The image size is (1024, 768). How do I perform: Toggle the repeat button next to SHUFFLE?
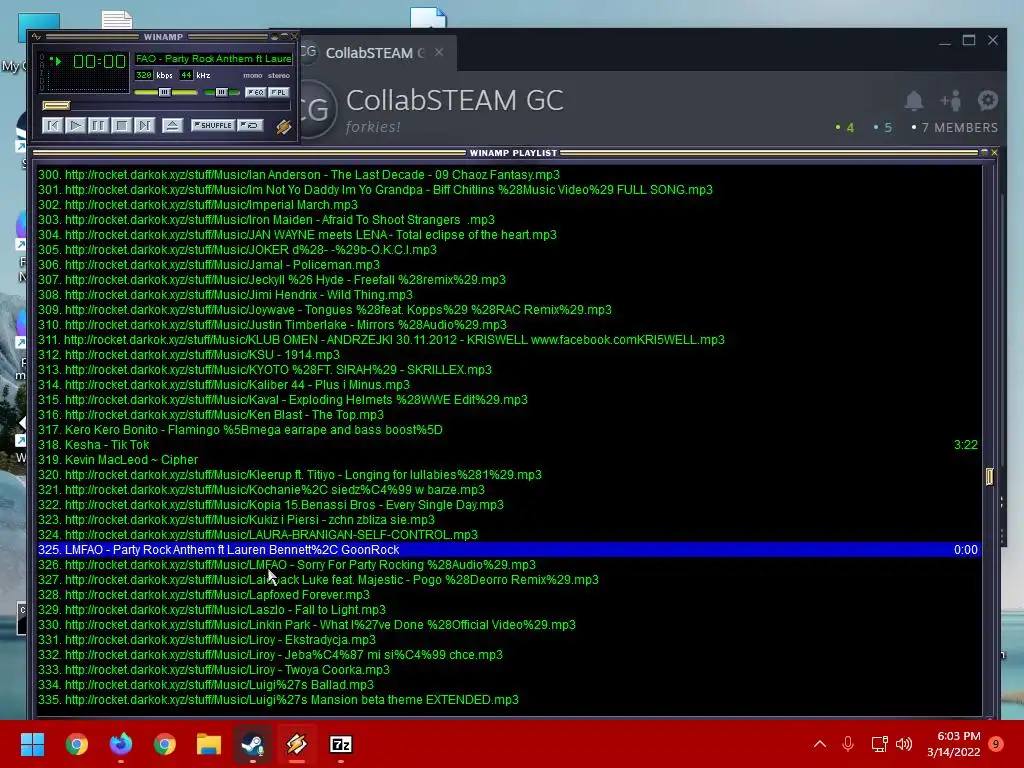tap(250, 125)
